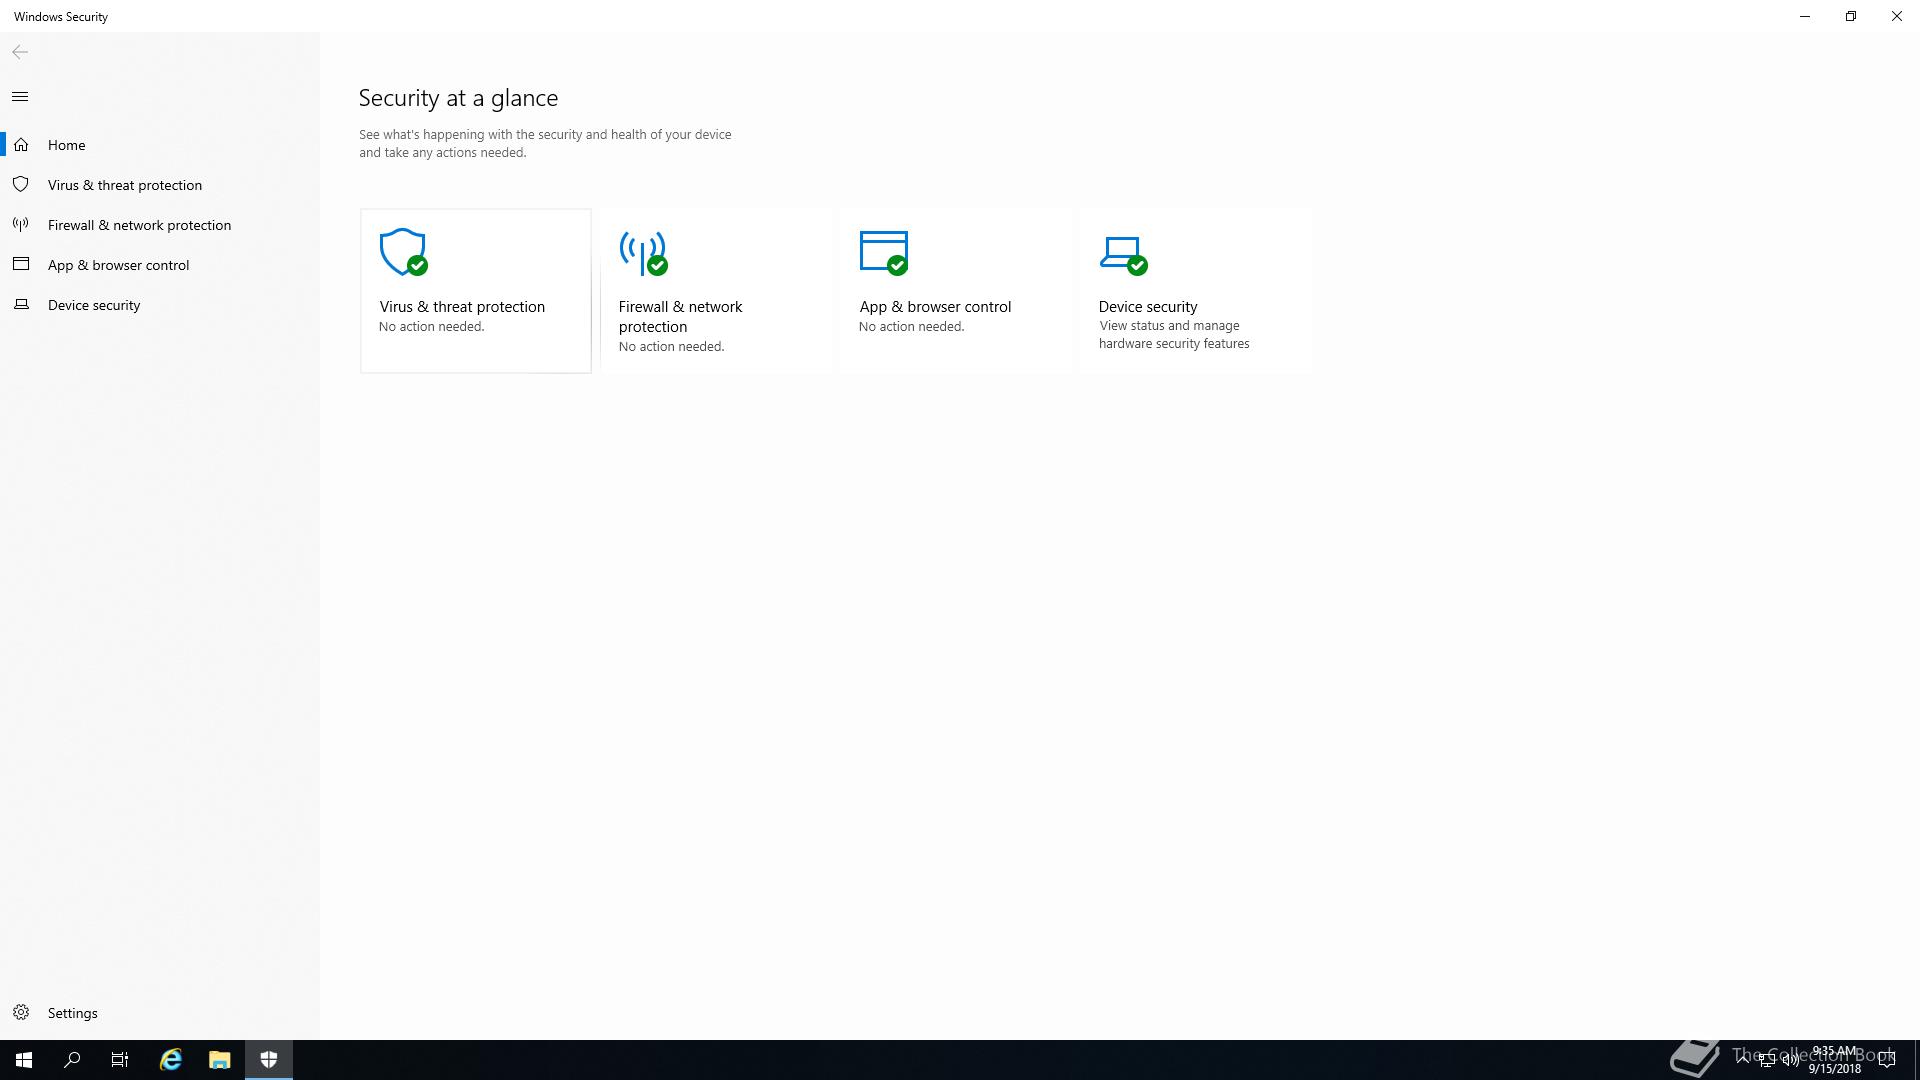Image resolution: width=1920 pixels, height=1080 pixels.
Task: Toggle the hamburger navigation menu
Action: (20, 97)
